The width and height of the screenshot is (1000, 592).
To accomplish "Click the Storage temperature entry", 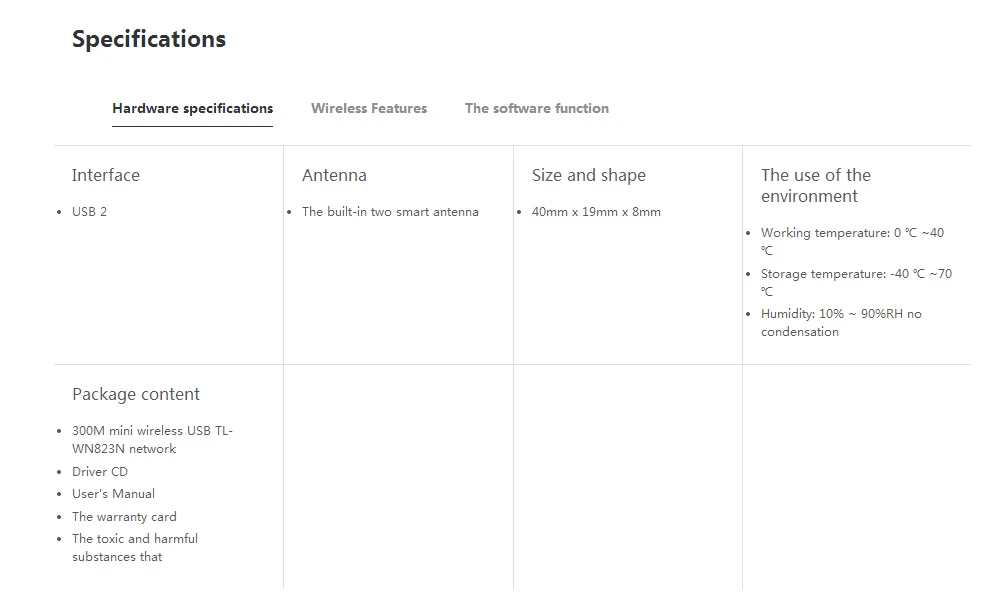I will (857, 283).
